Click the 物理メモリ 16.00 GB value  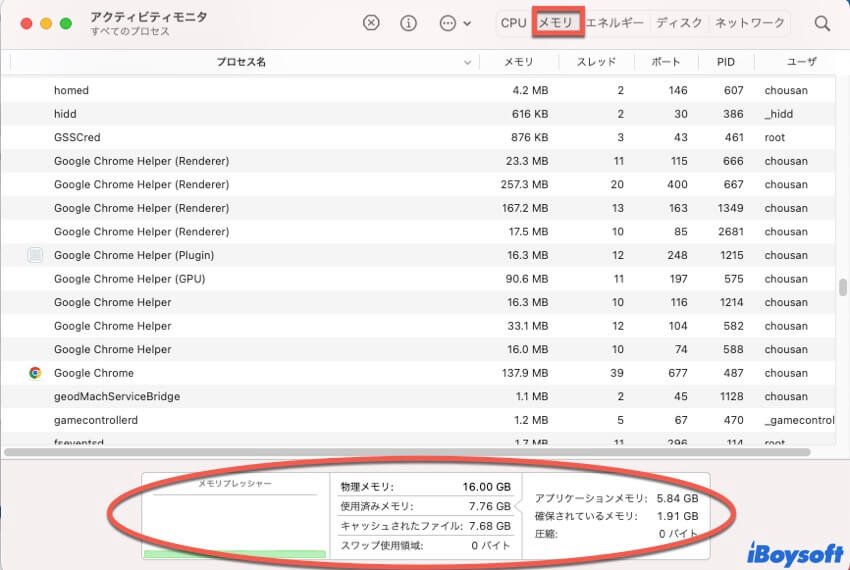point(486,487)
